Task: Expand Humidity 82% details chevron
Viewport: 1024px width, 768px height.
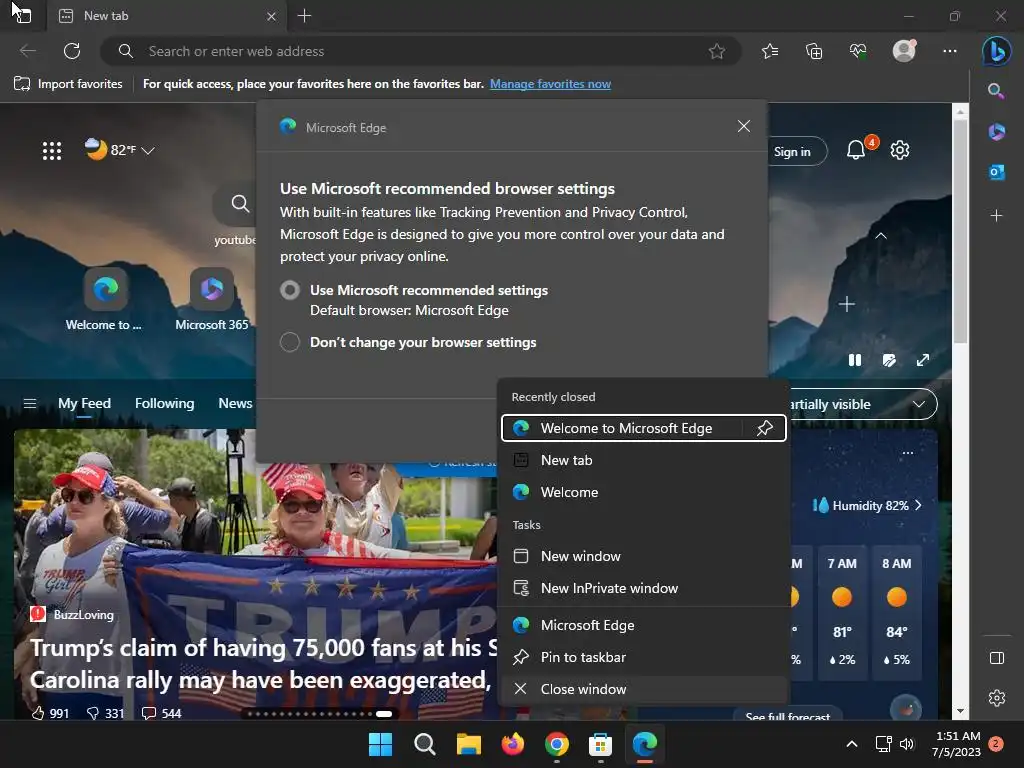Action: [919, 505]
